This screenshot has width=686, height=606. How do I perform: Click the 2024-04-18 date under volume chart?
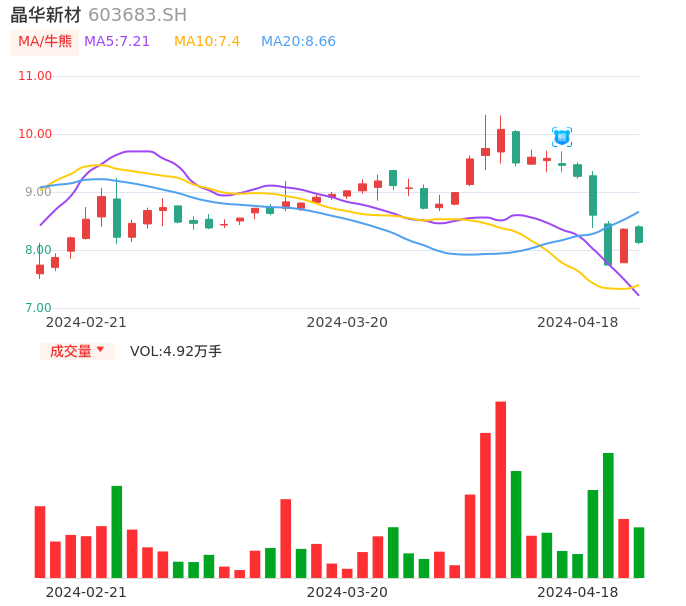[578, 592]
